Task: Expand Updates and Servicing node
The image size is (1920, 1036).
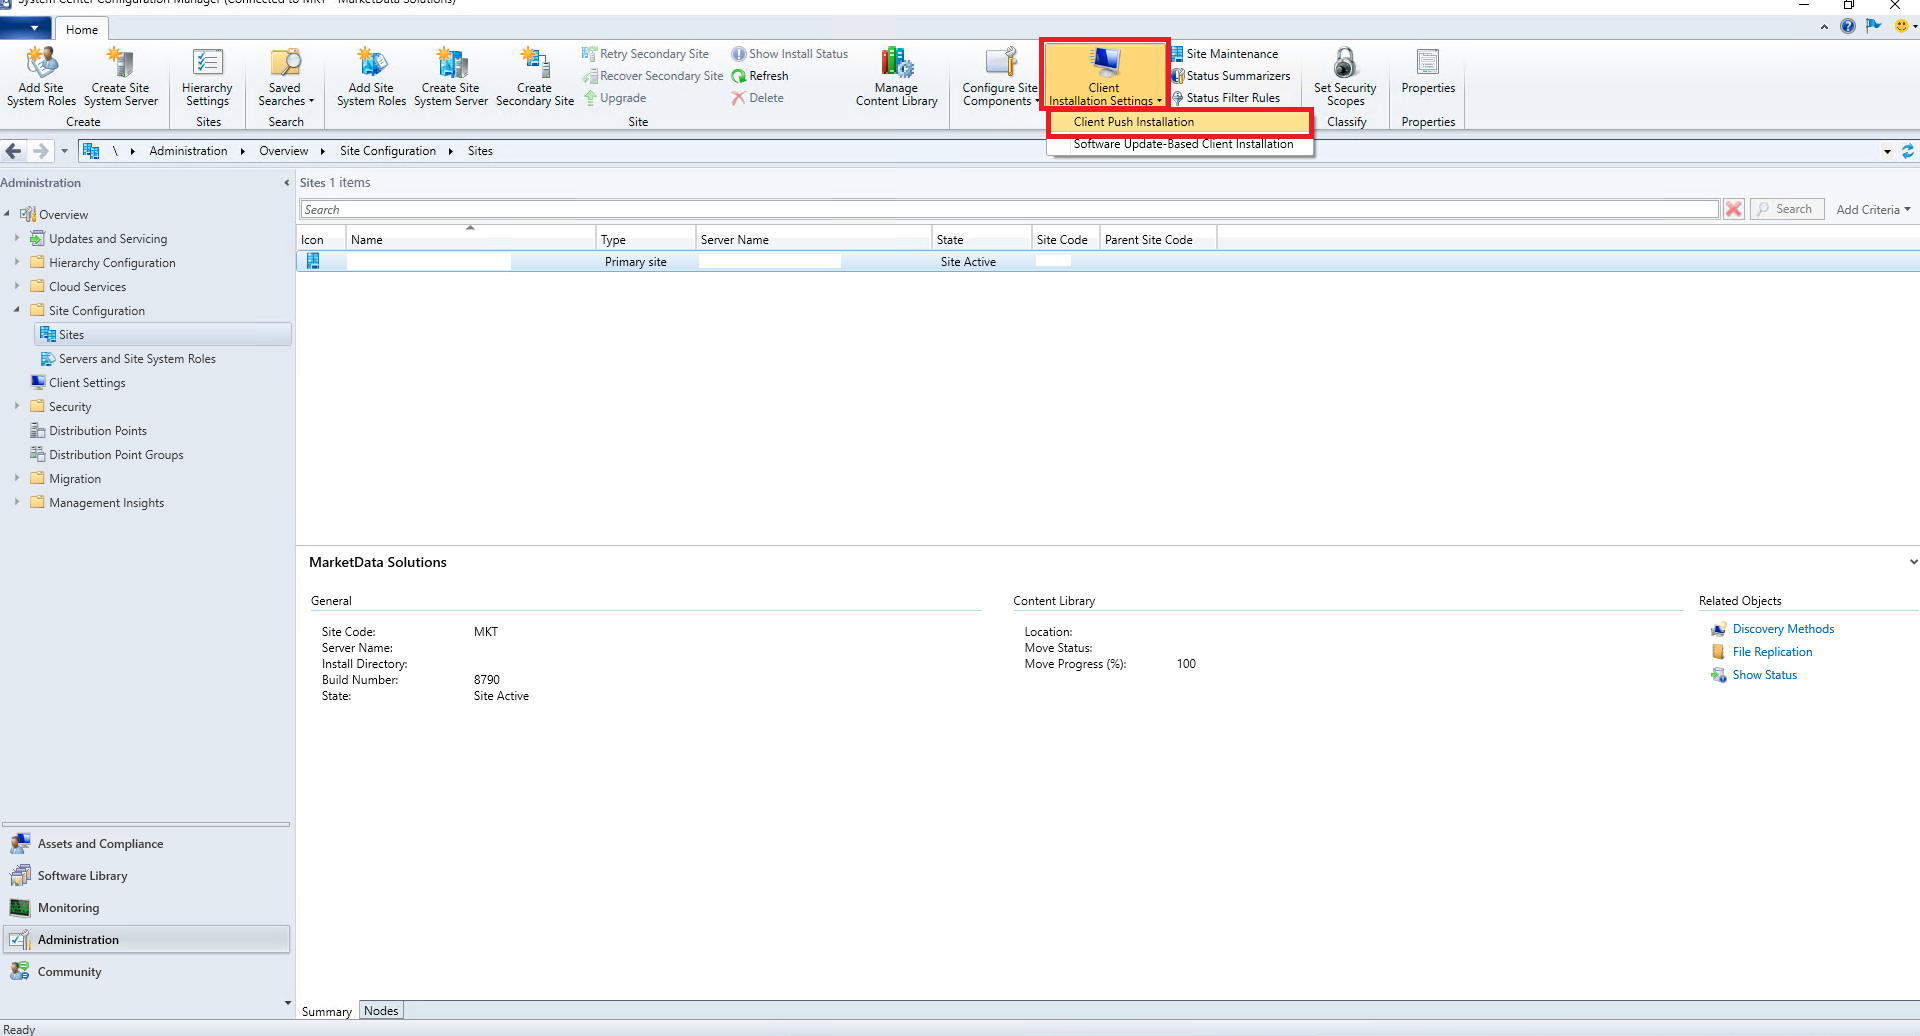Action: point(17,238)
